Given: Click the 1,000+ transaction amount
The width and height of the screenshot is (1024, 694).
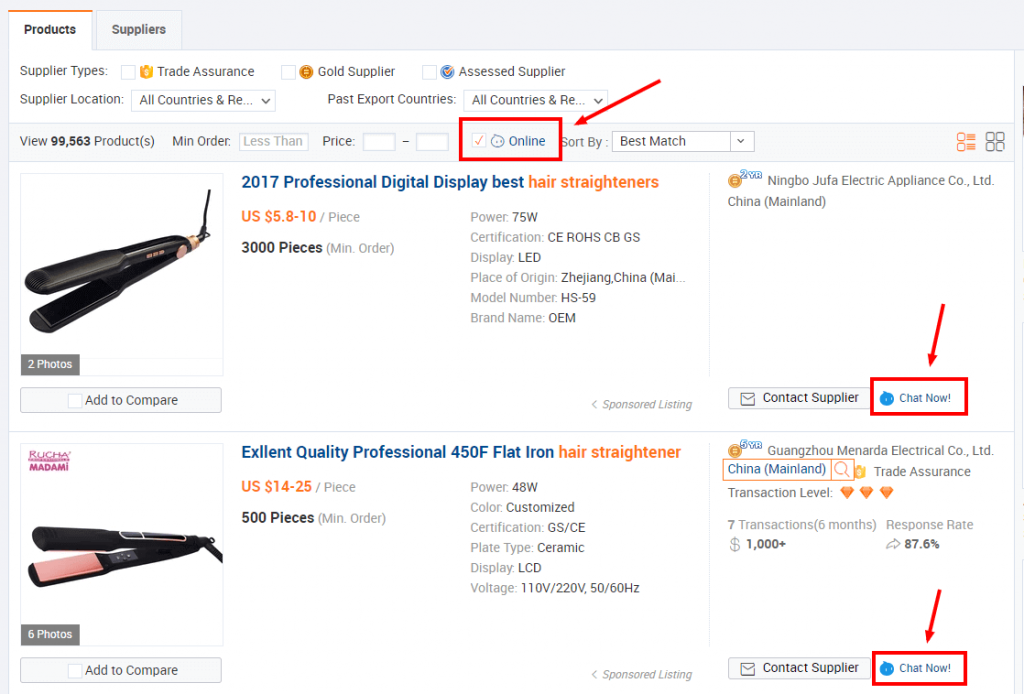Looking at the screenshot, I should coord(765,544).
